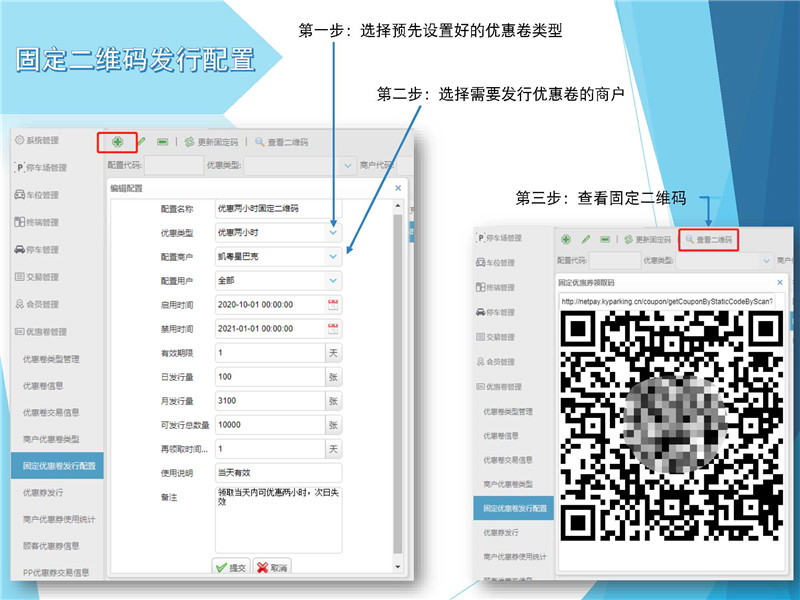
Task: Click the 使用说明 input field
Action: (278, 473)
